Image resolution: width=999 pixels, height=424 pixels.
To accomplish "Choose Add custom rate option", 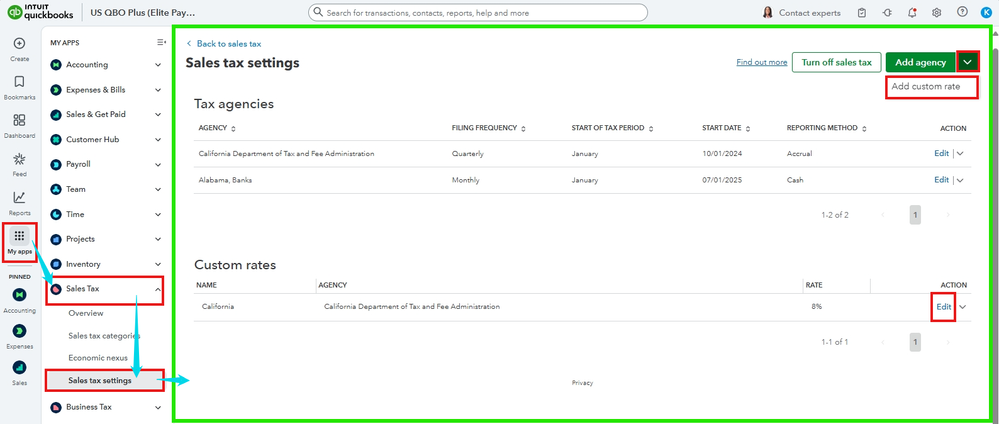I will 926,87.
